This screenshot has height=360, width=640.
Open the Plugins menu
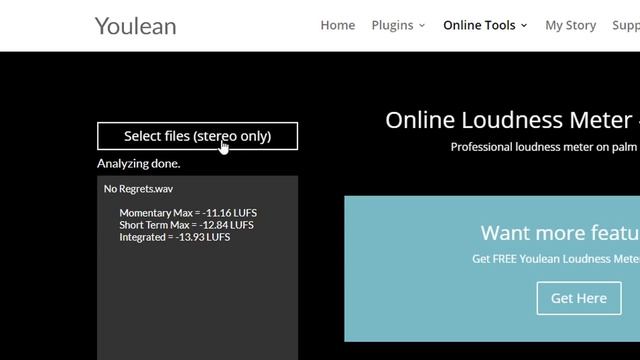point(392,25)
